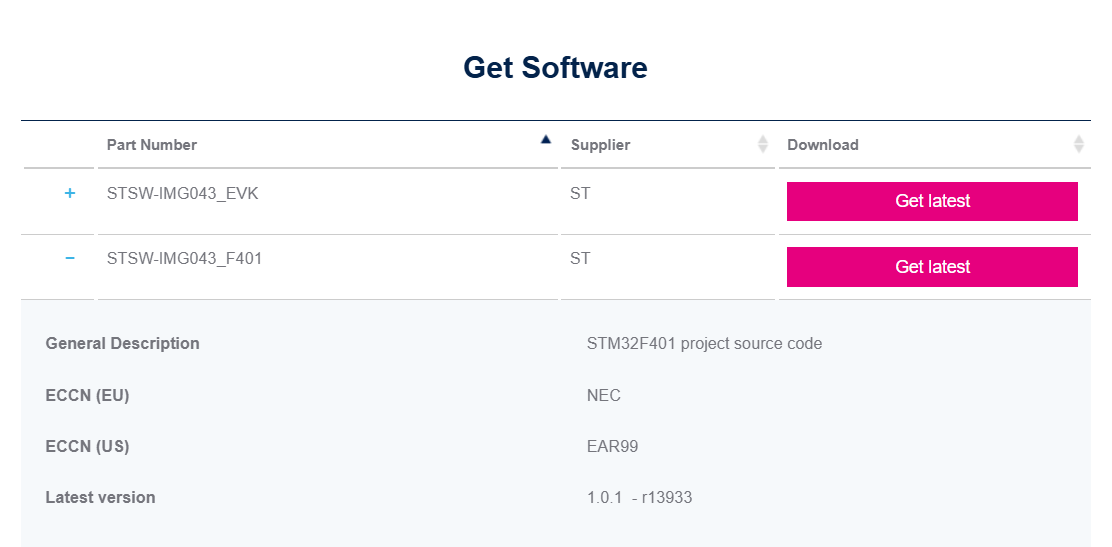
Task: Click ST supplier cell in the F401 row
Action: click(580, 258)
